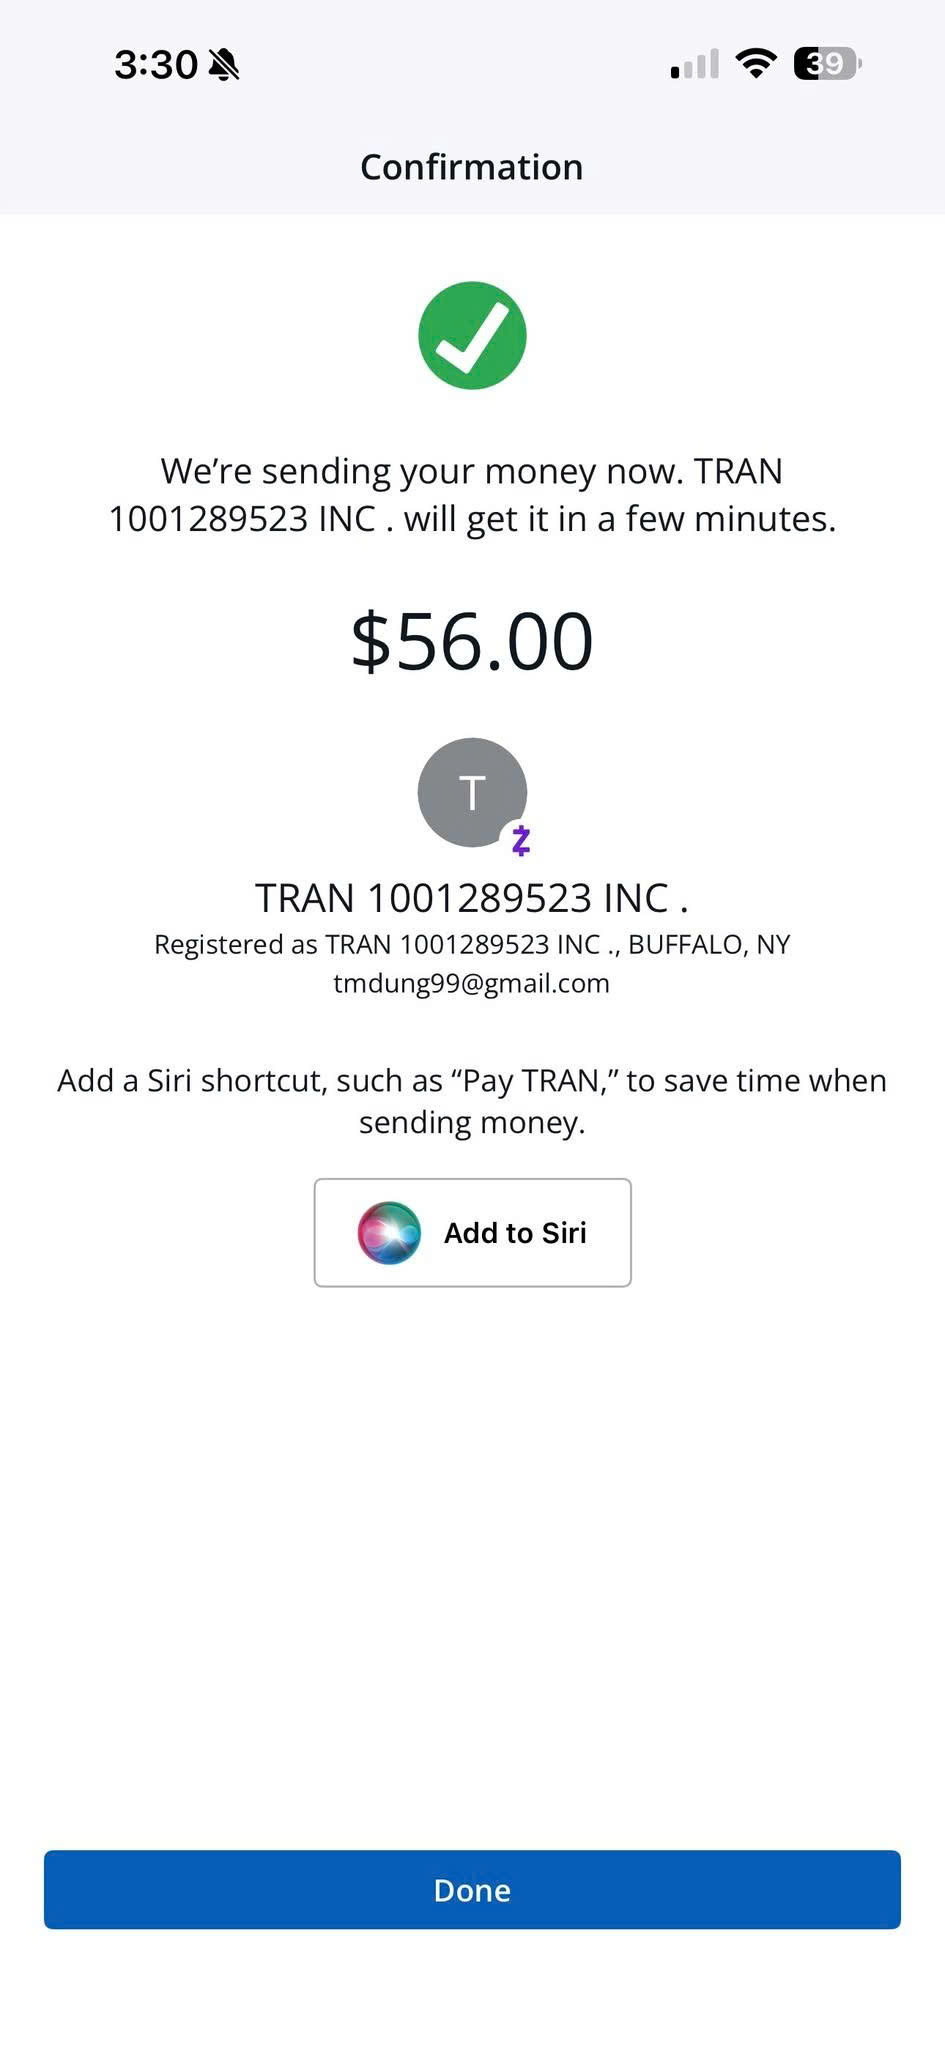Tap the silent mode bell icon
This screenshot has height=2048, width=945.
click(x=224, y=65)
